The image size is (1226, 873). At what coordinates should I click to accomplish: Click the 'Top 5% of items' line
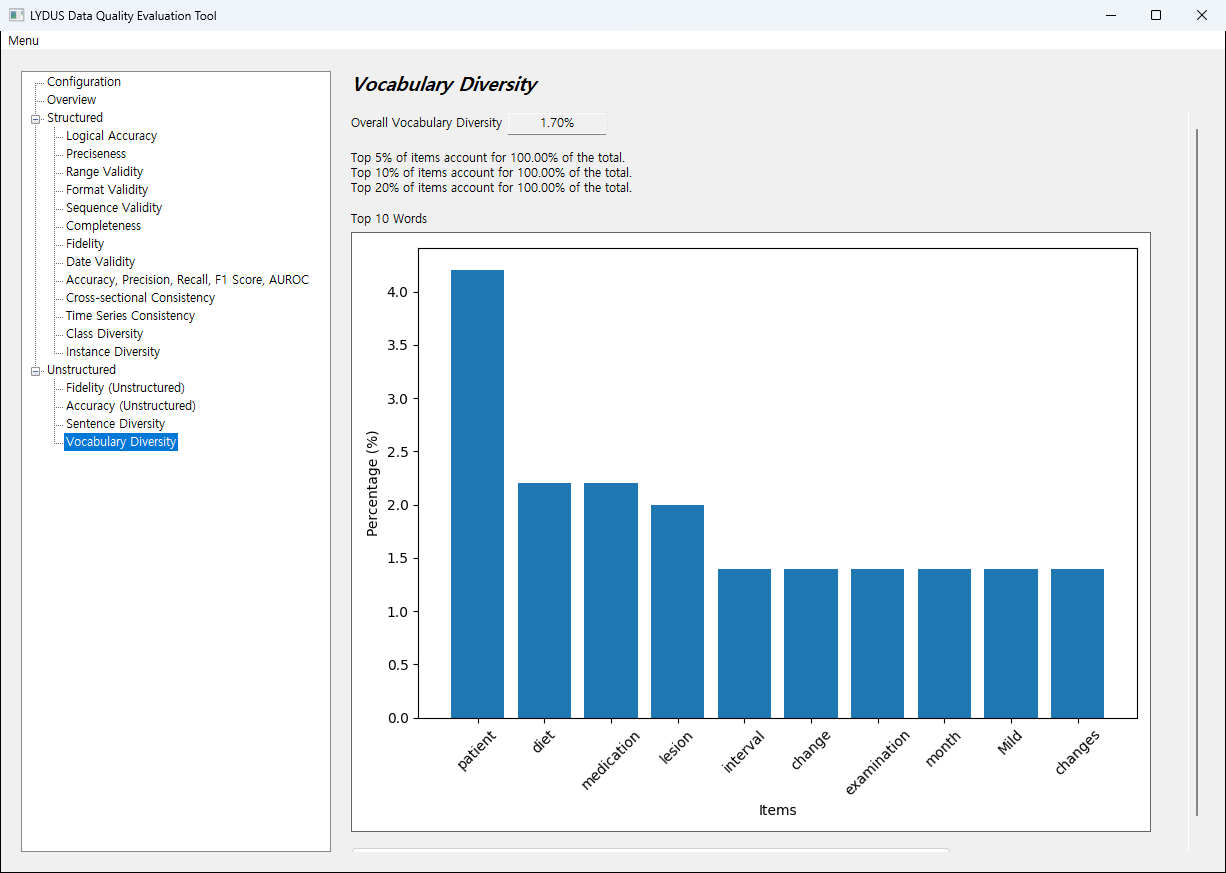(488, 158)
